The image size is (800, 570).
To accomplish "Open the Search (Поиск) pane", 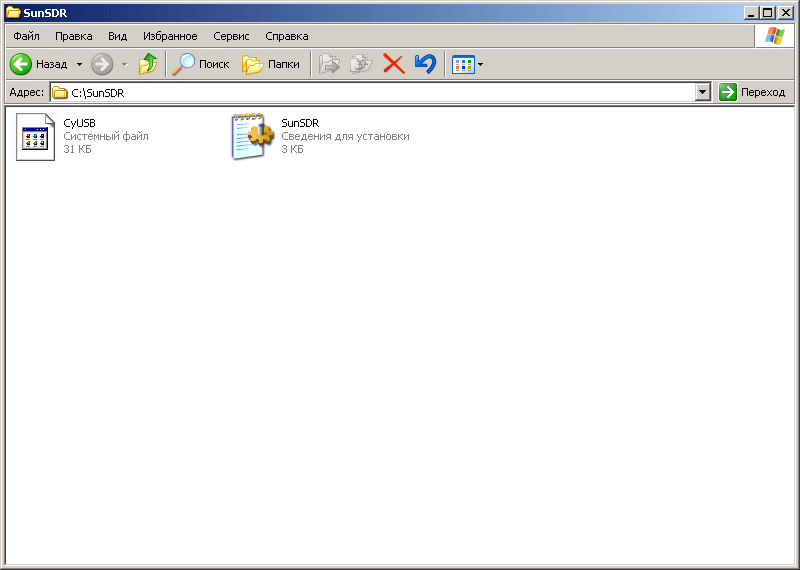I will tap(201, 64).
